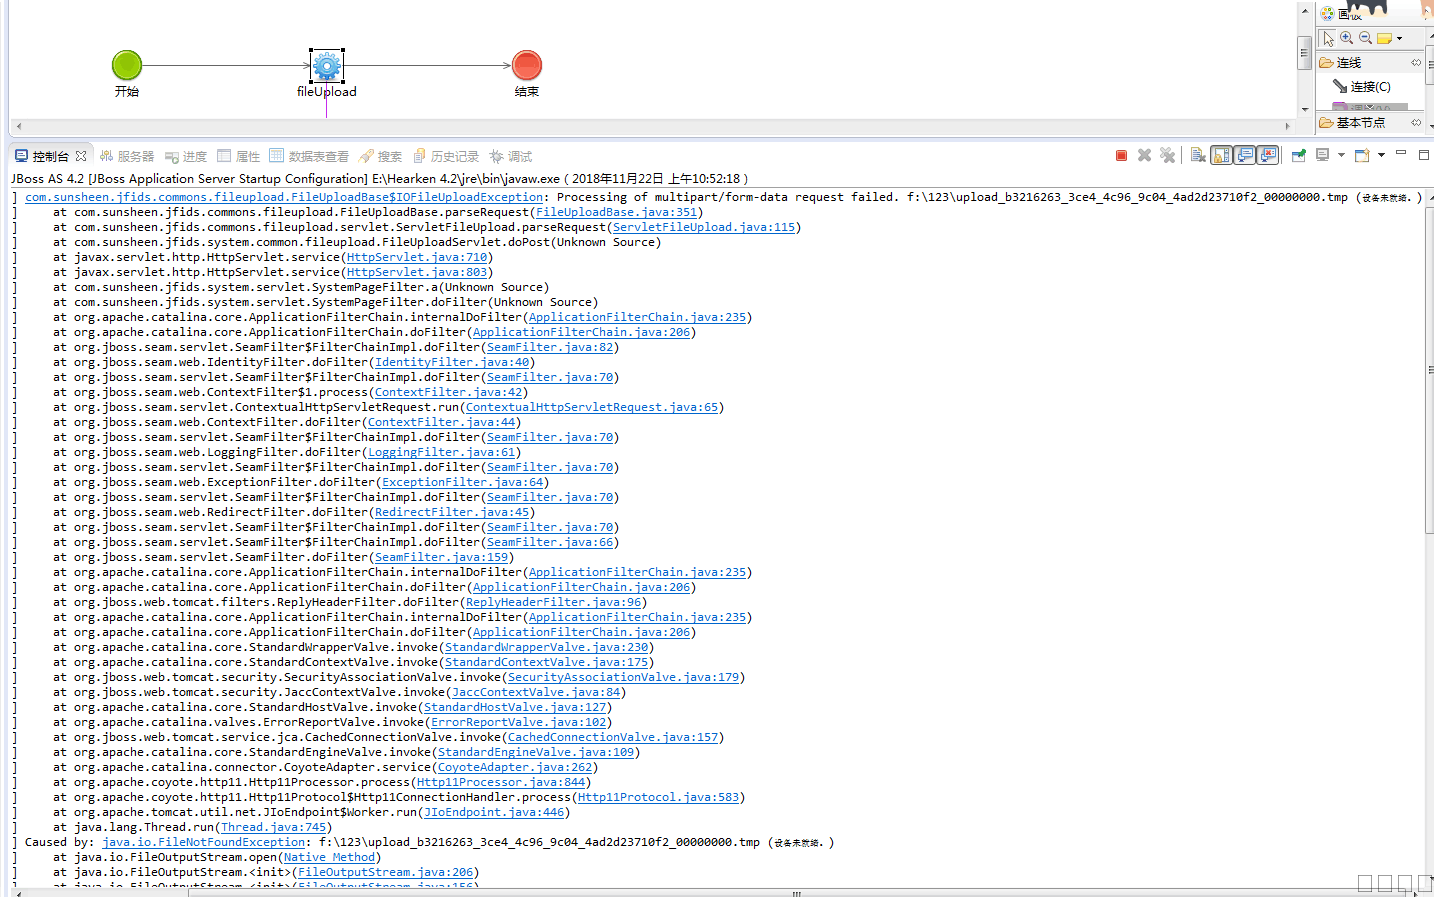Click the 画板 palette header icon
The image size is (1434, 897).
1327,13
